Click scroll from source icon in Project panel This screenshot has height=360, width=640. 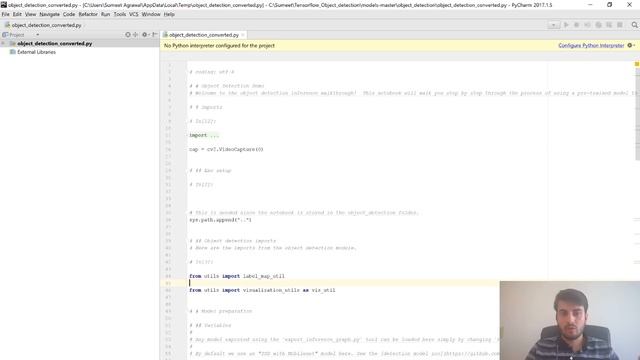(x=128, y=35)
